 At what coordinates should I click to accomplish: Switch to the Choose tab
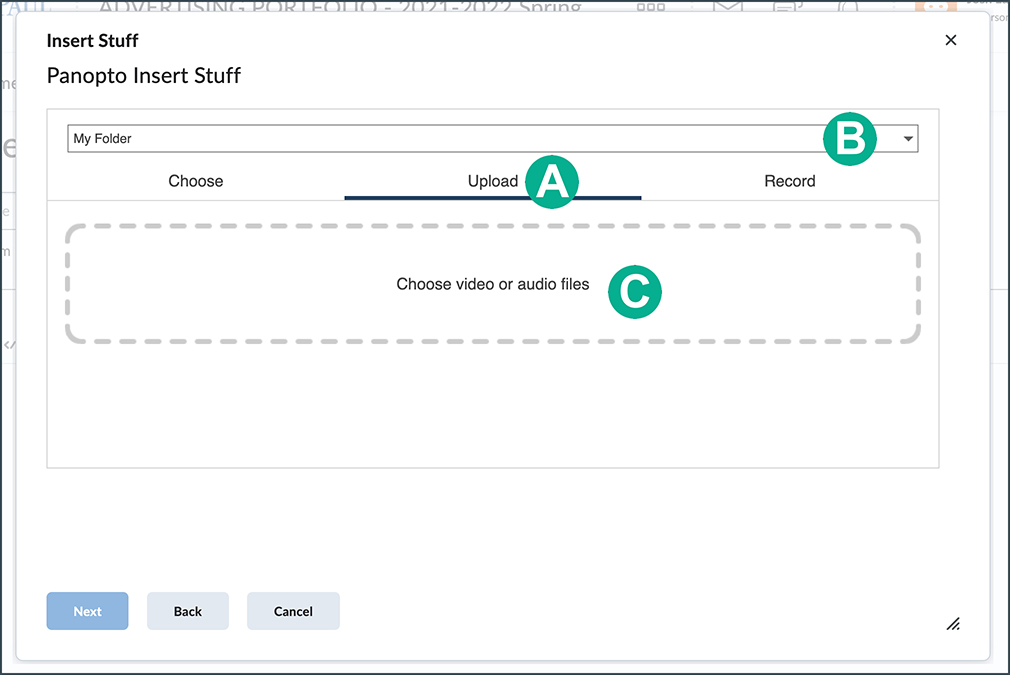point(196,181)
